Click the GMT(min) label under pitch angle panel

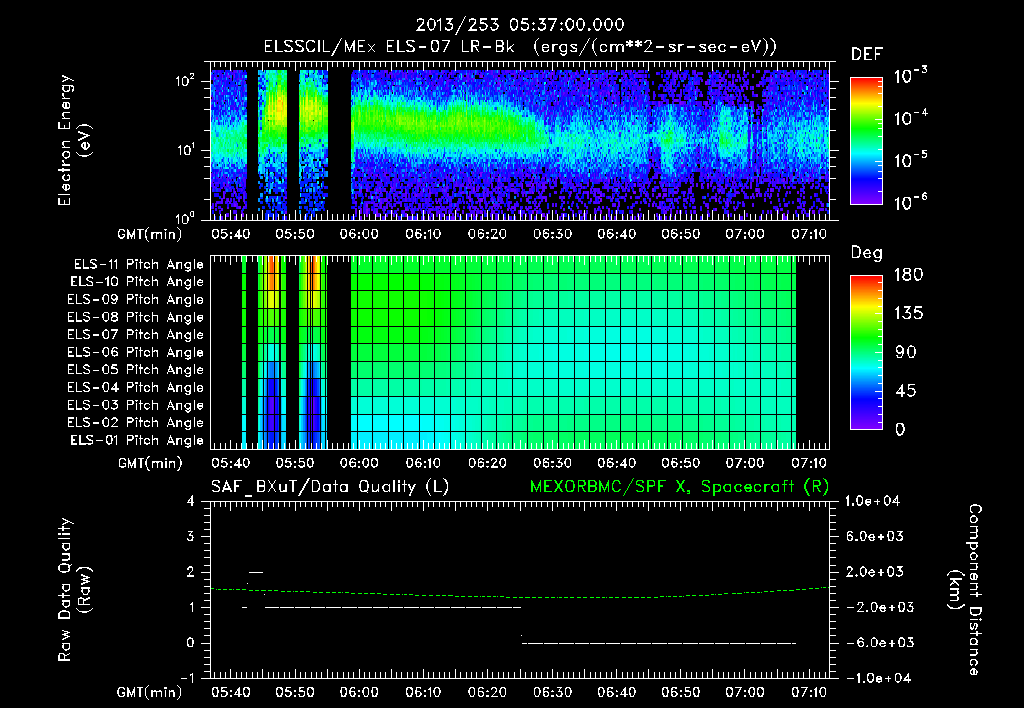pos(150,464)
